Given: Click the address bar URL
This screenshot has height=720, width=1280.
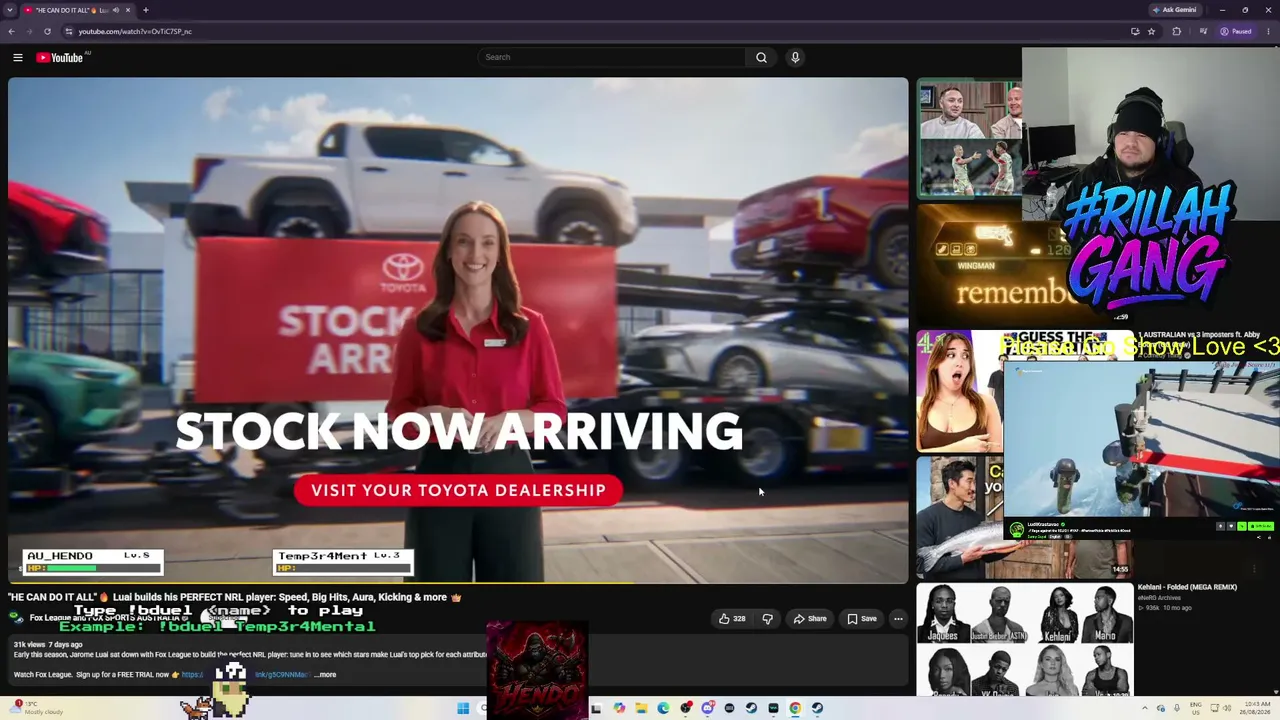Looking at the screenshot, I should [x=135, y=31].
